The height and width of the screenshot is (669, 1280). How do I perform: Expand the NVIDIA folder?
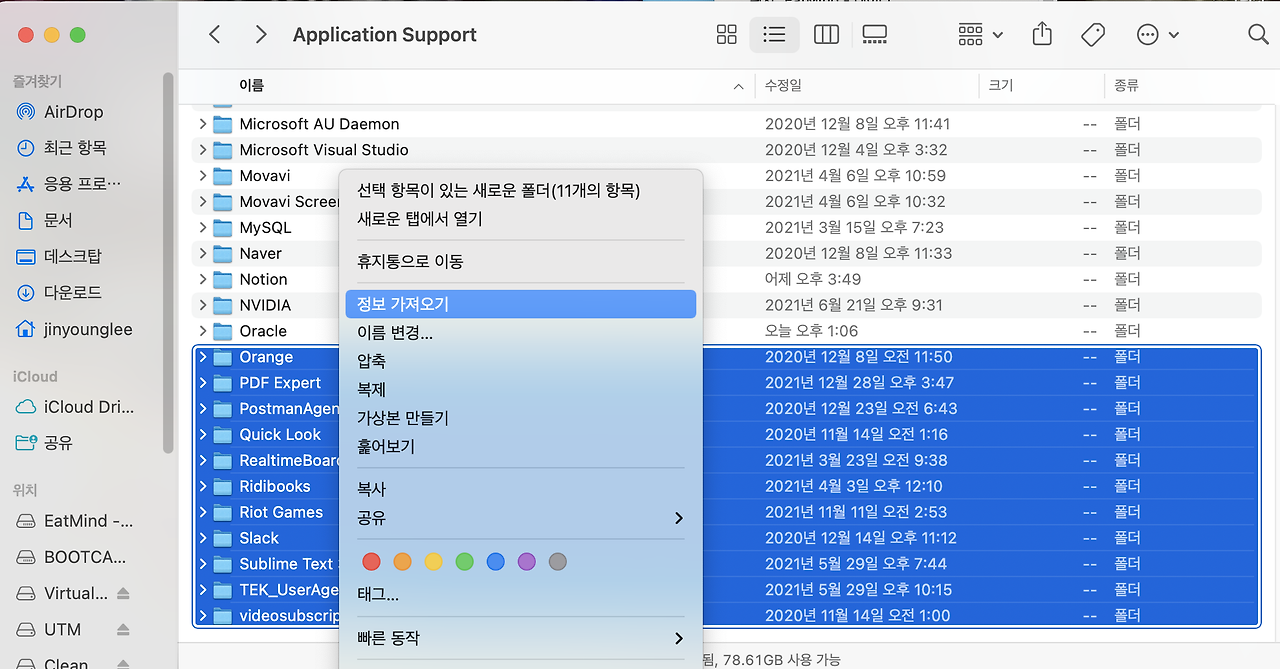tap(203, 305)
